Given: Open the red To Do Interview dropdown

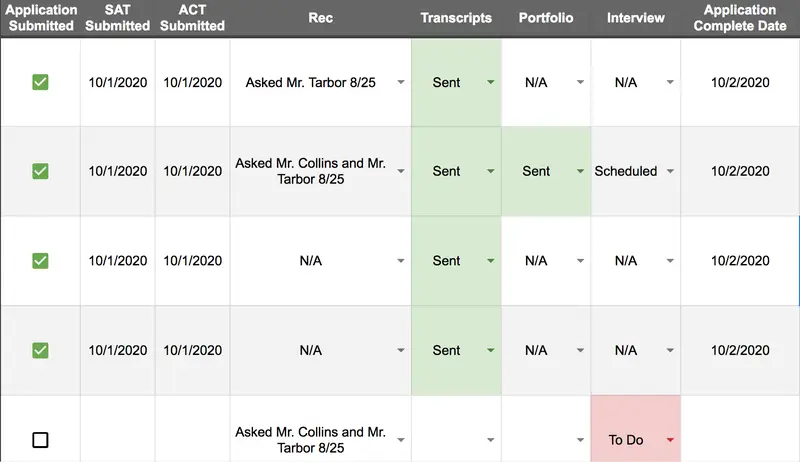Looking at the screenshot, I should 671,440.
